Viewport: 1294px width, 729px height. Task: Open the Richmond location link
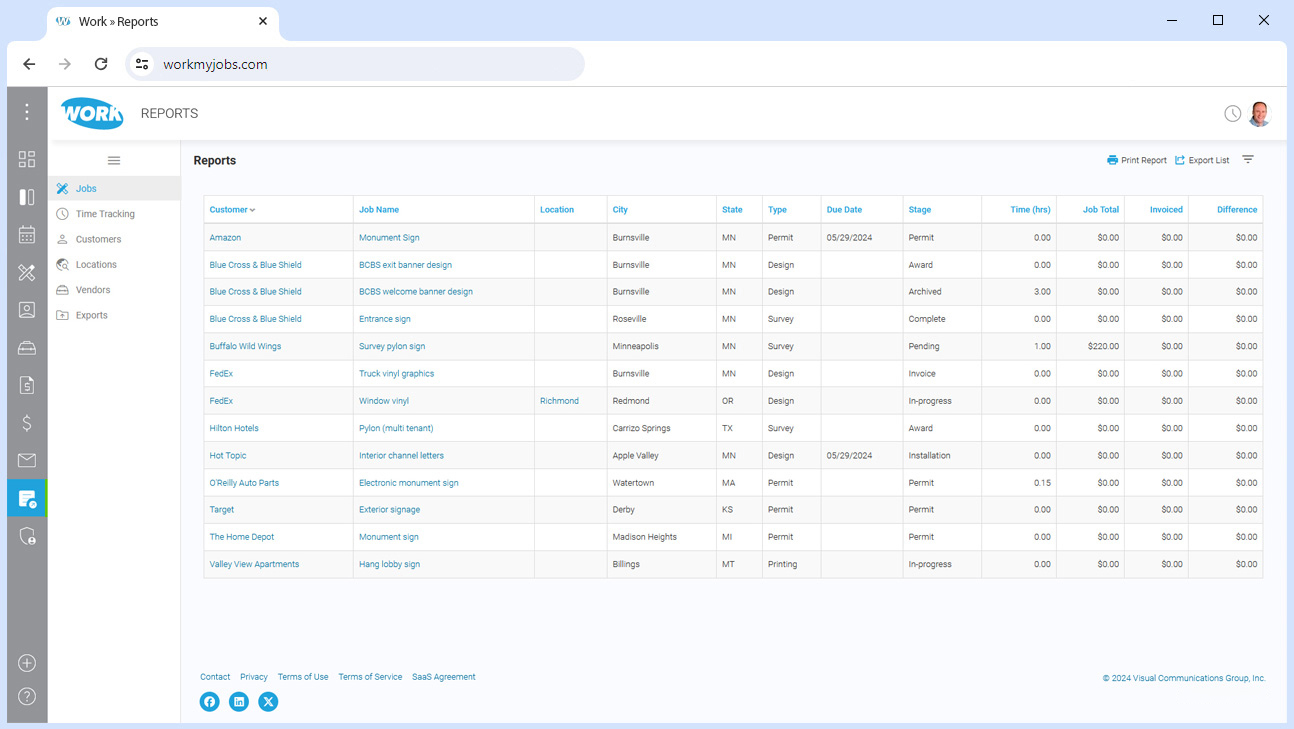559,401
